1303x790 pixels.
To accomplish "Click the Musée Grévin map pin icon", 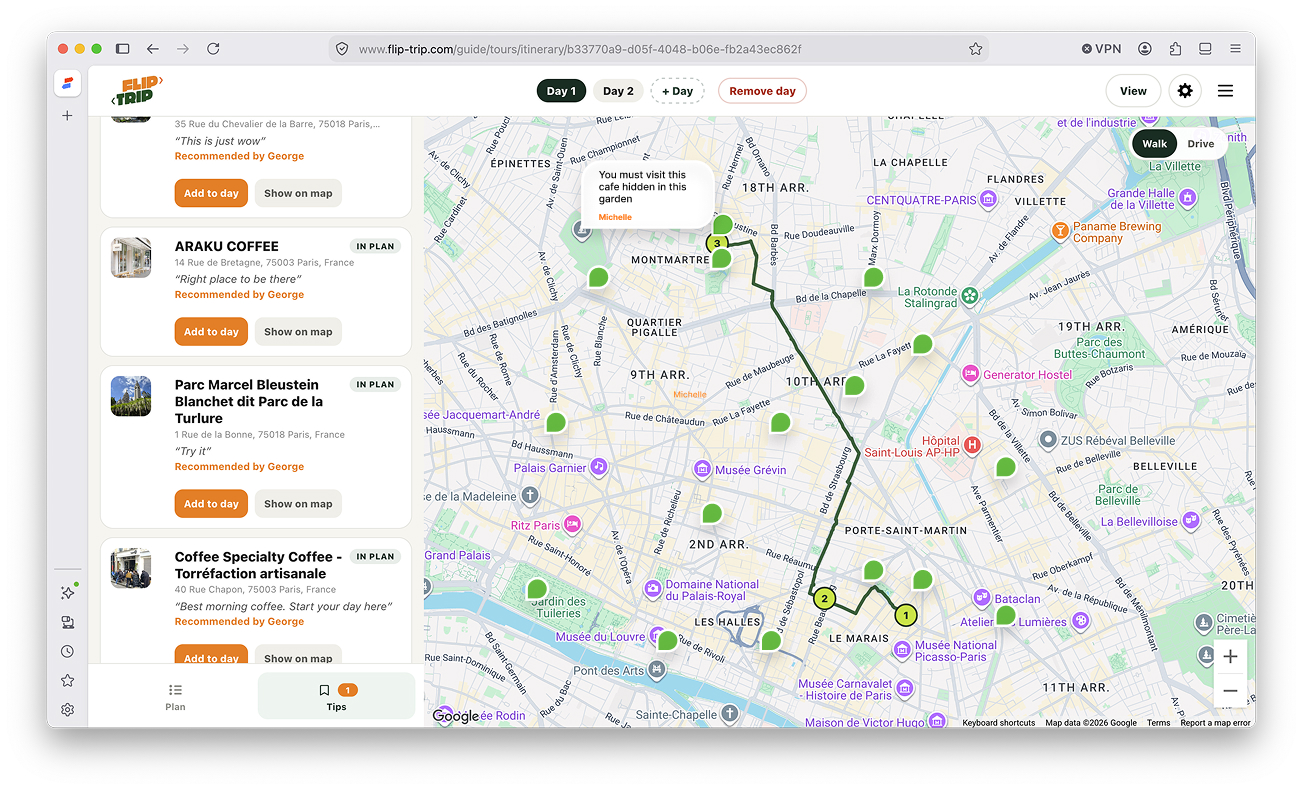I will point(703,470).
